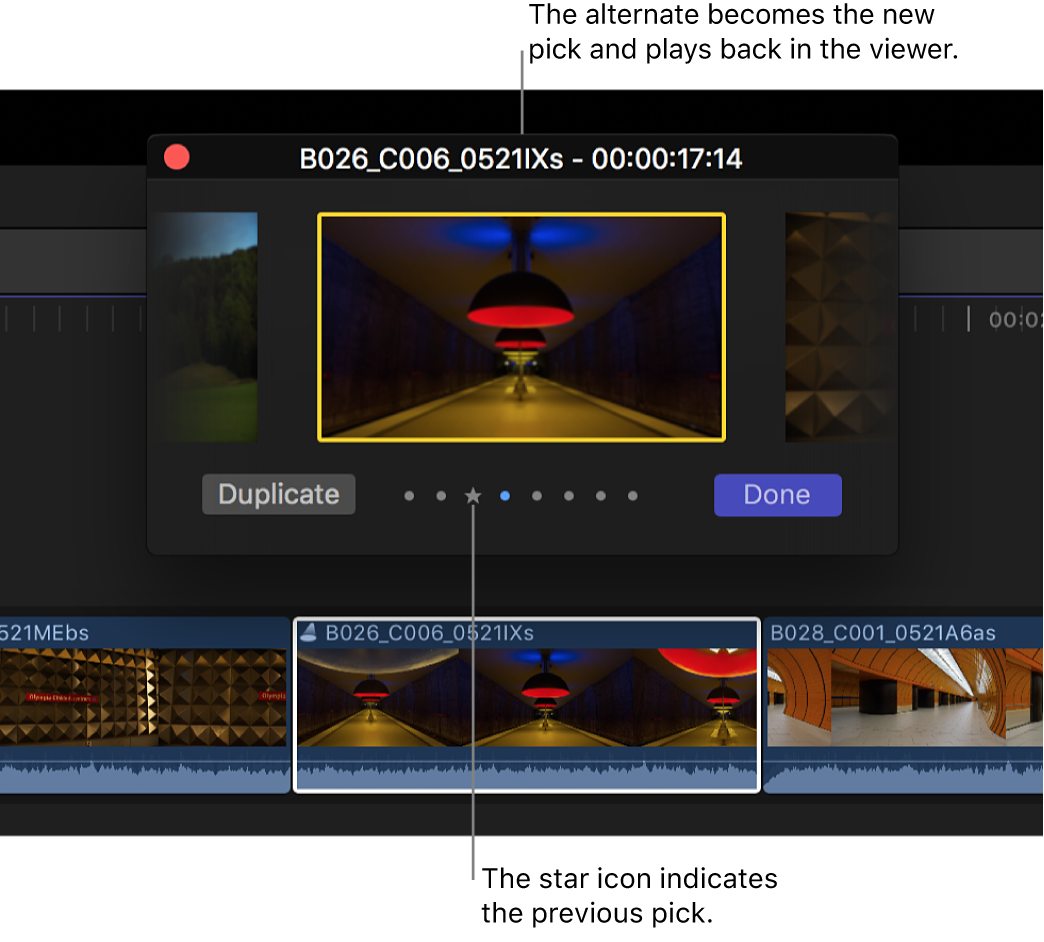Select the first audition alternate dot
The height and width of the screenshot is (942, 1044).
(409, 494)
